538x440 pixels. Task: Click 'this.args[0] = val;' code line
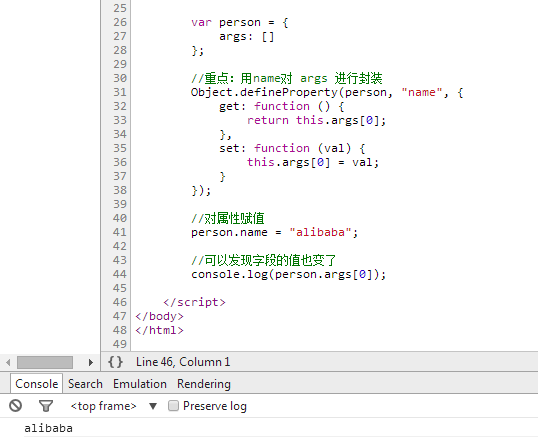(x=313, y=162)
